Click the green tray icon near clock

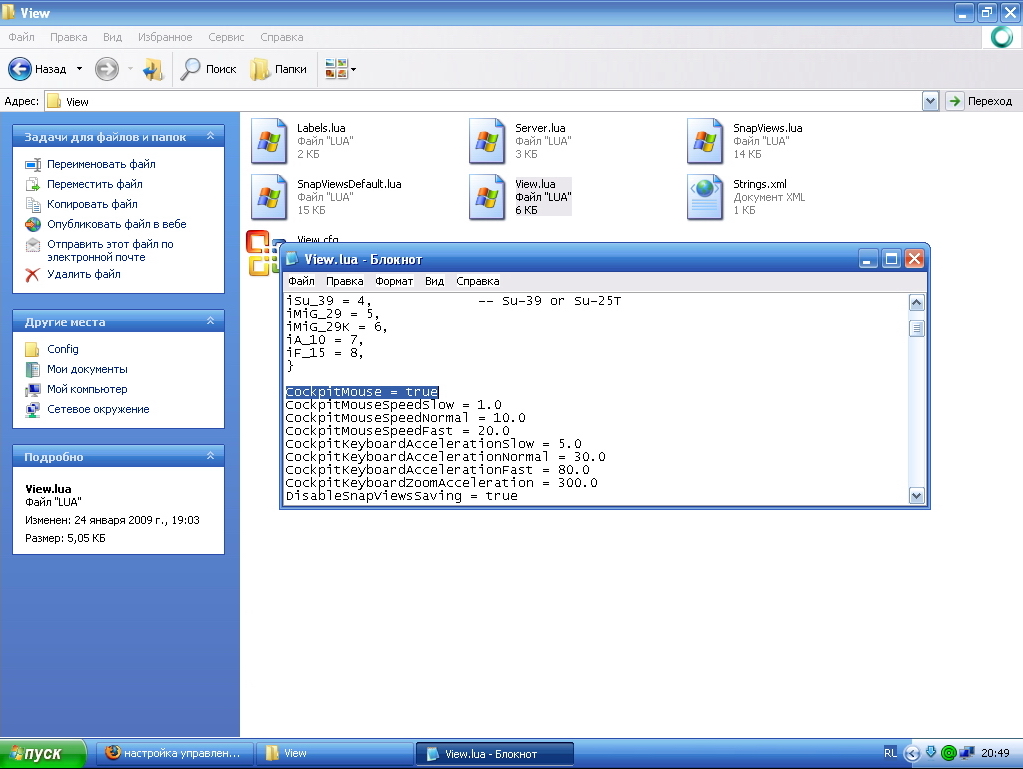[x=949, y=753]
